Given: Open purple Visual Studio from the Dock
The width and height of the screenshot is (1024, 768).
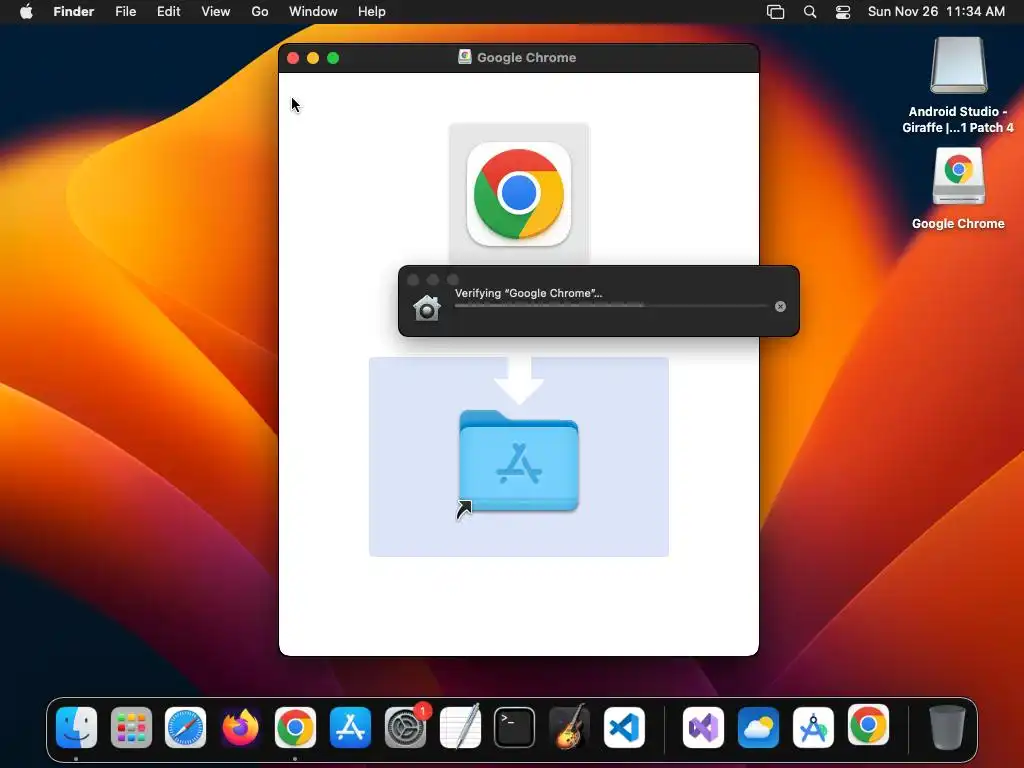Looking at the screenshot, I should [703, 727].
